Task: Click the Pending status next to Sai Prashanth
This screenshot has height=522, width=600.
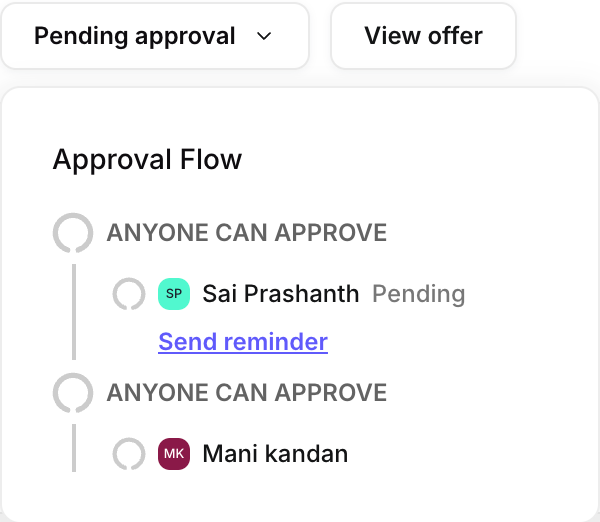Action: tap(418, 294)
